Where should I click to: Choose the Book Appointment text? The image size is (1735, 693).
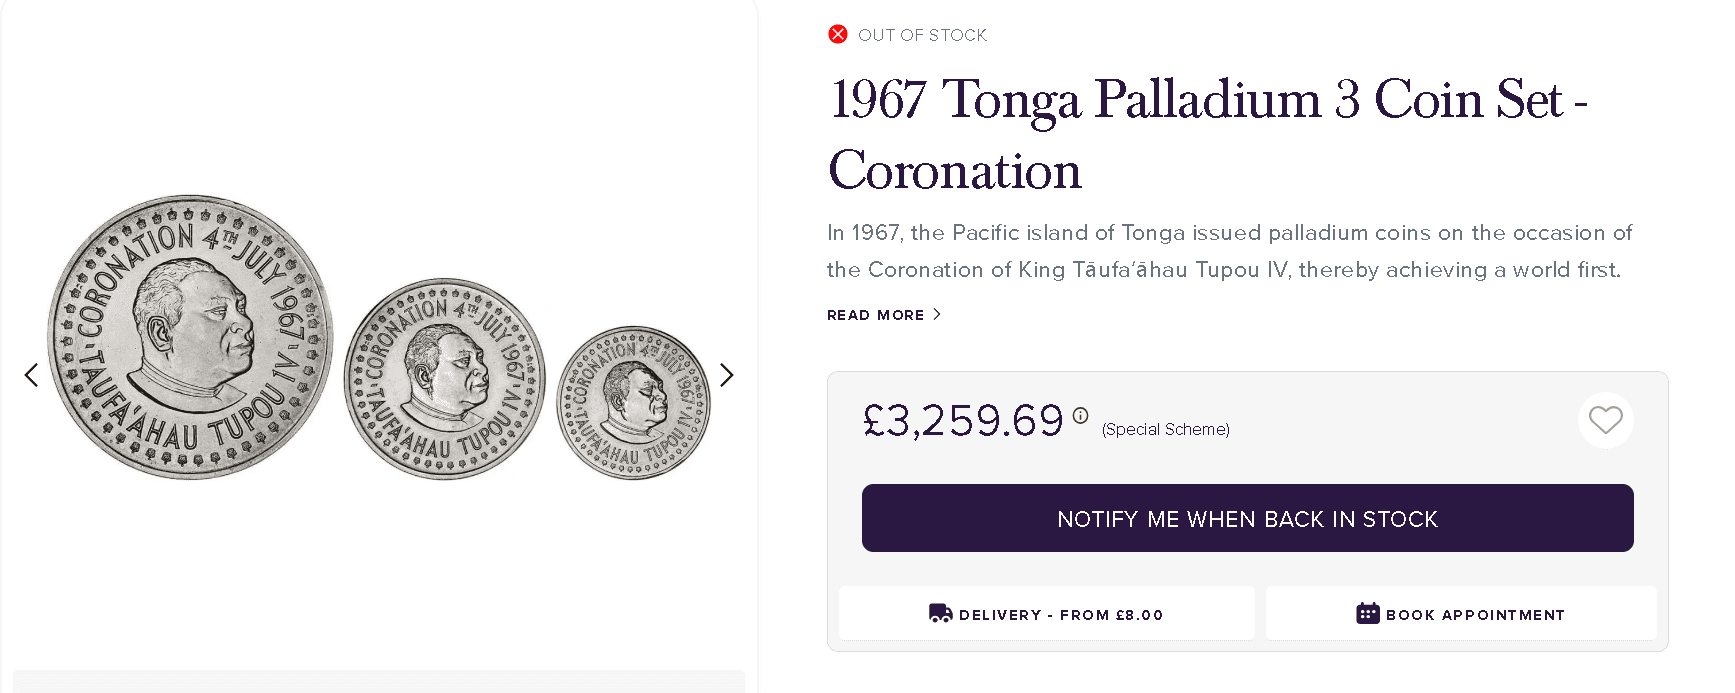coord(1475,615)
